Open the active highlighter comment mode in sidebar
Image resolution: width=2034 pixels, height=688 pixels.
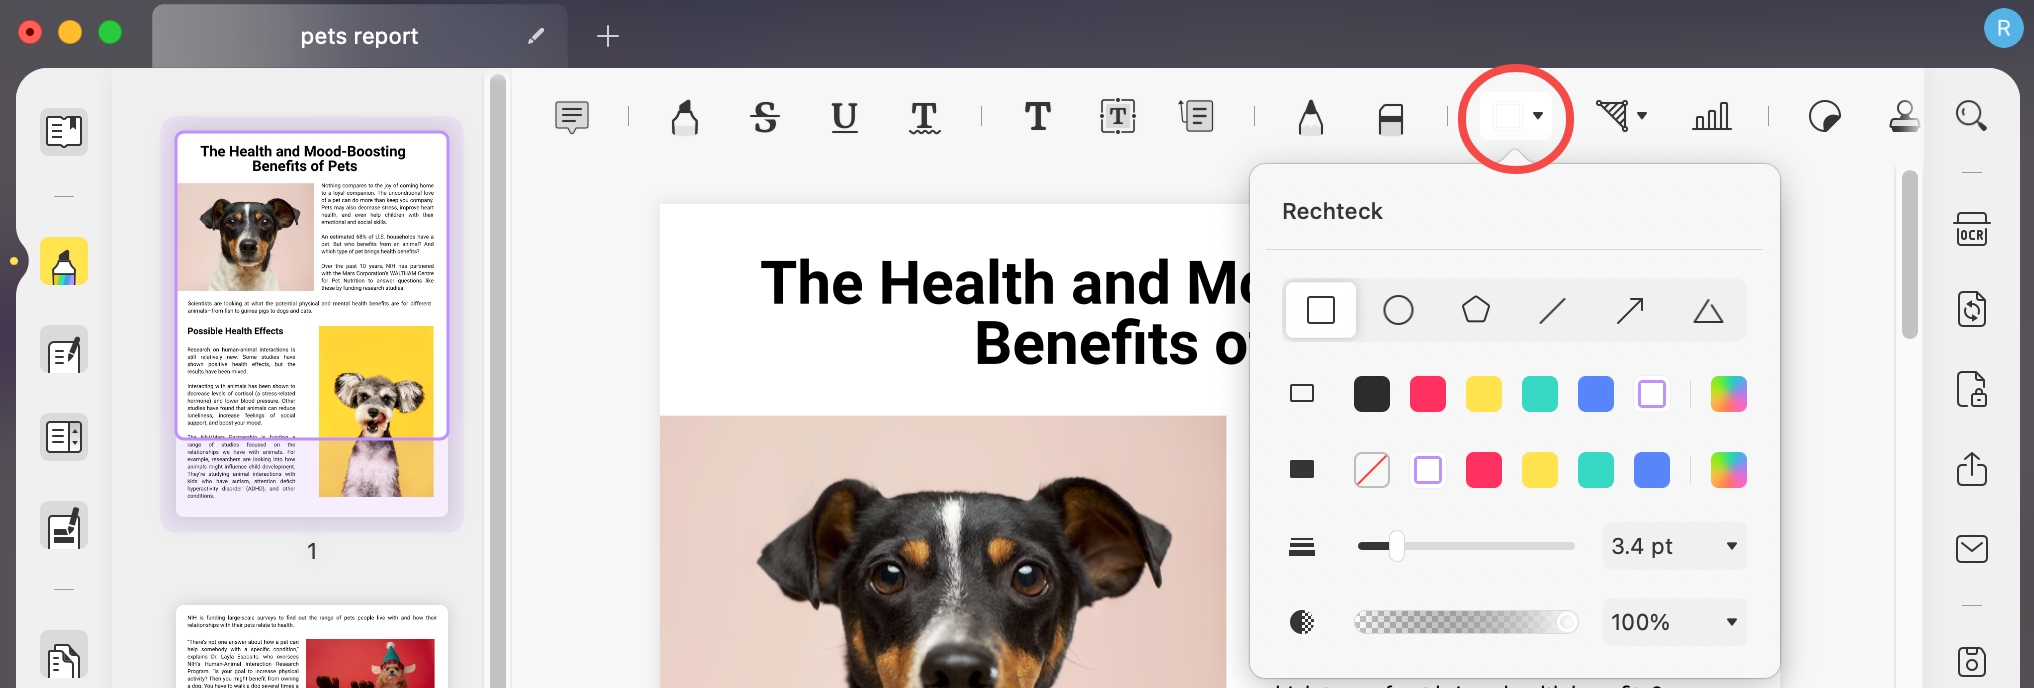64,262
